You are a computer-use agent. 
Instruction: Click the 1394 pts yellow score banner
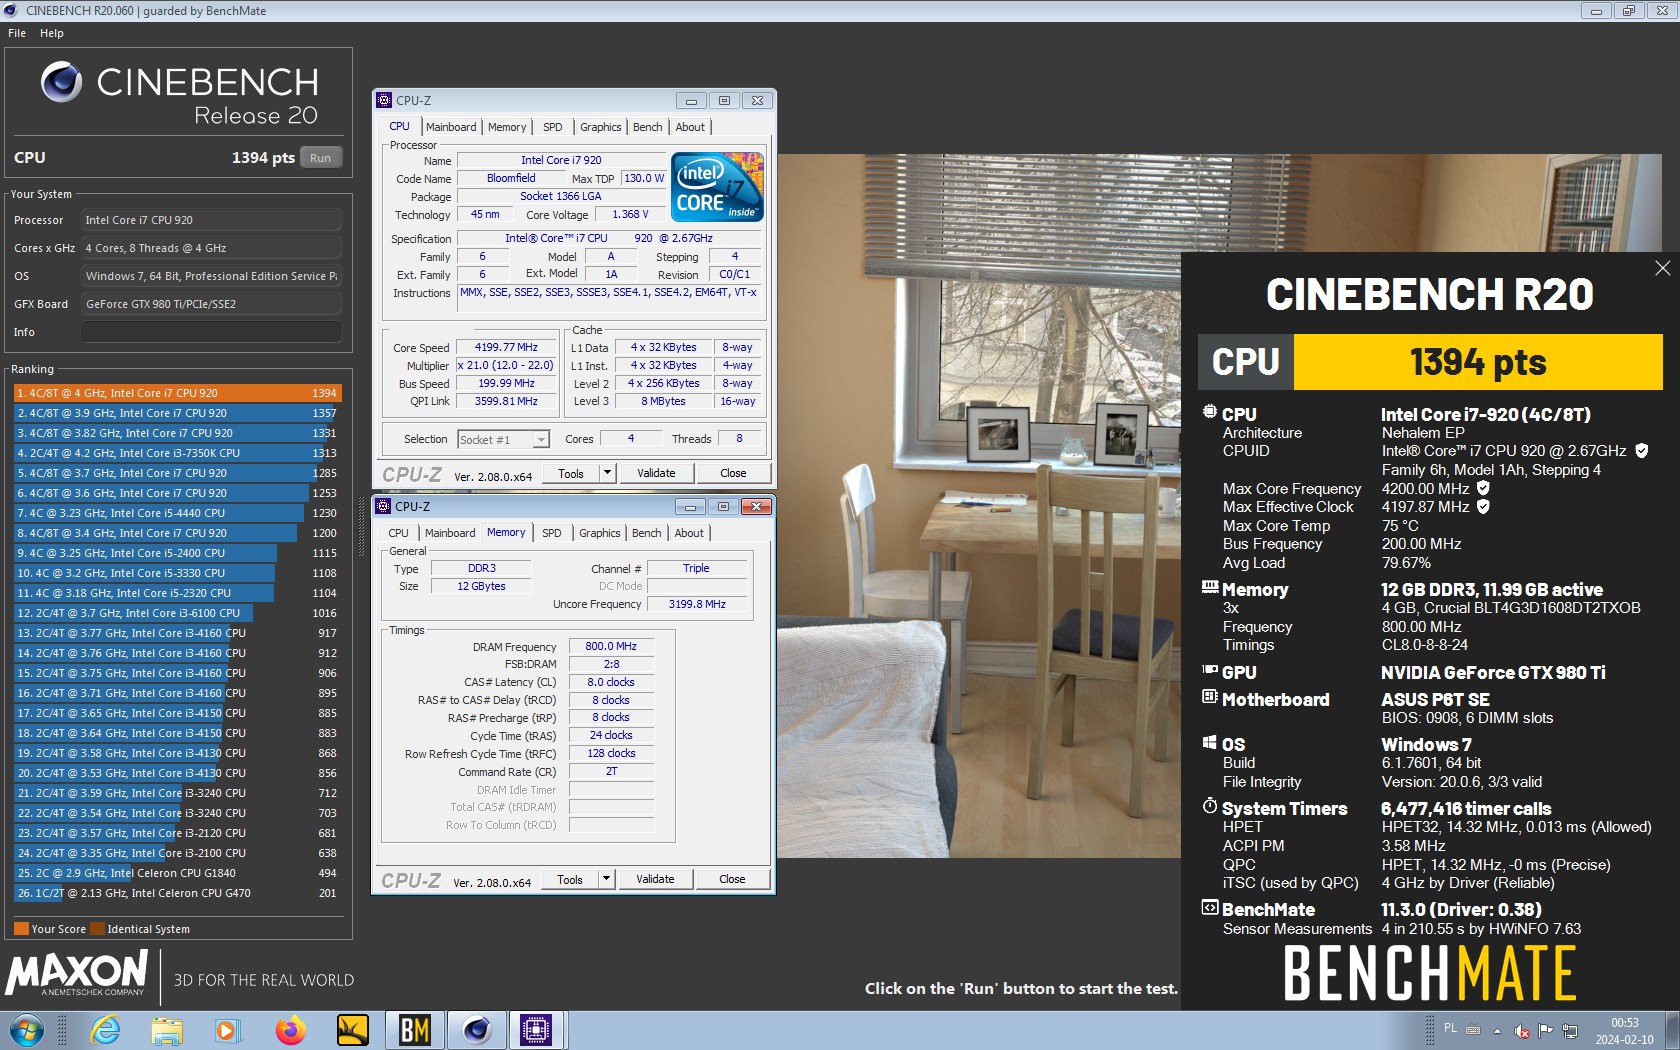point(1478,362)
